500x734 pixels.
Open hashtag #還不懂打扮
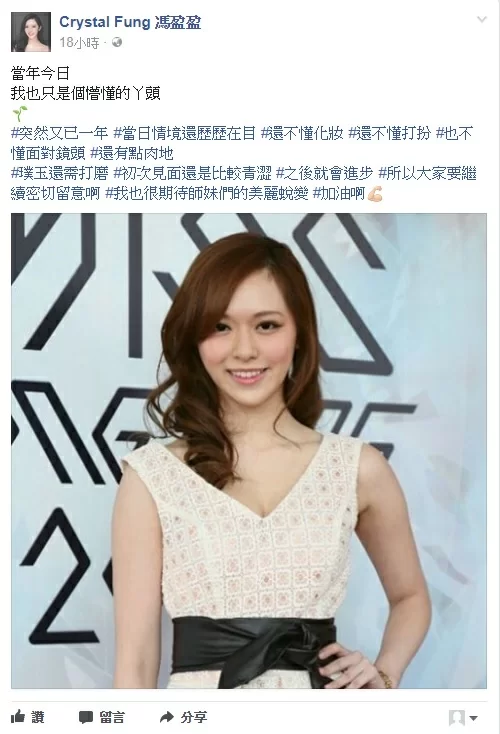(x=390, y=133)
